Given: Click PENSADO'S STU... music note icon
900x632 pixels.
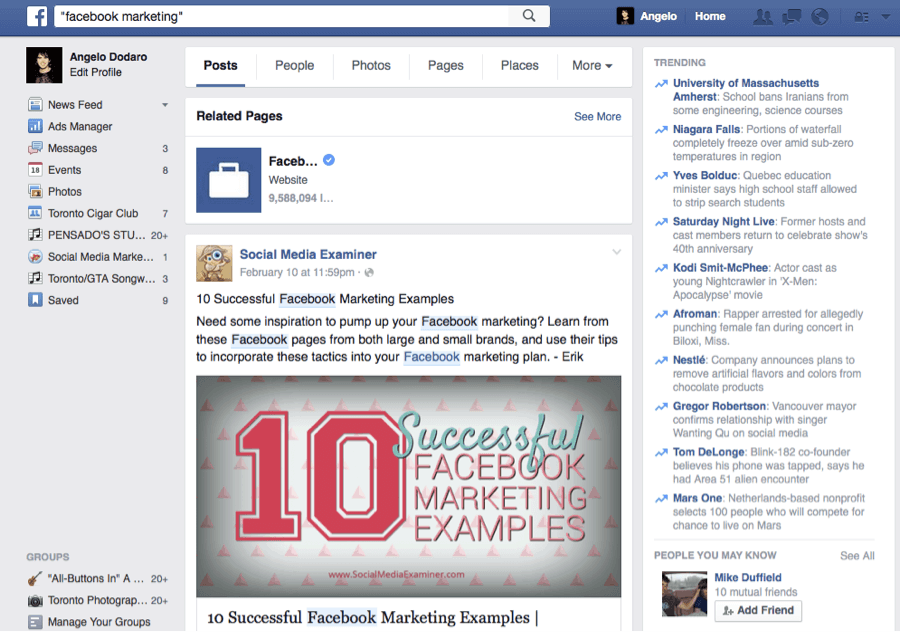Looking at the screenshot, I should click(x=36, y=235).
